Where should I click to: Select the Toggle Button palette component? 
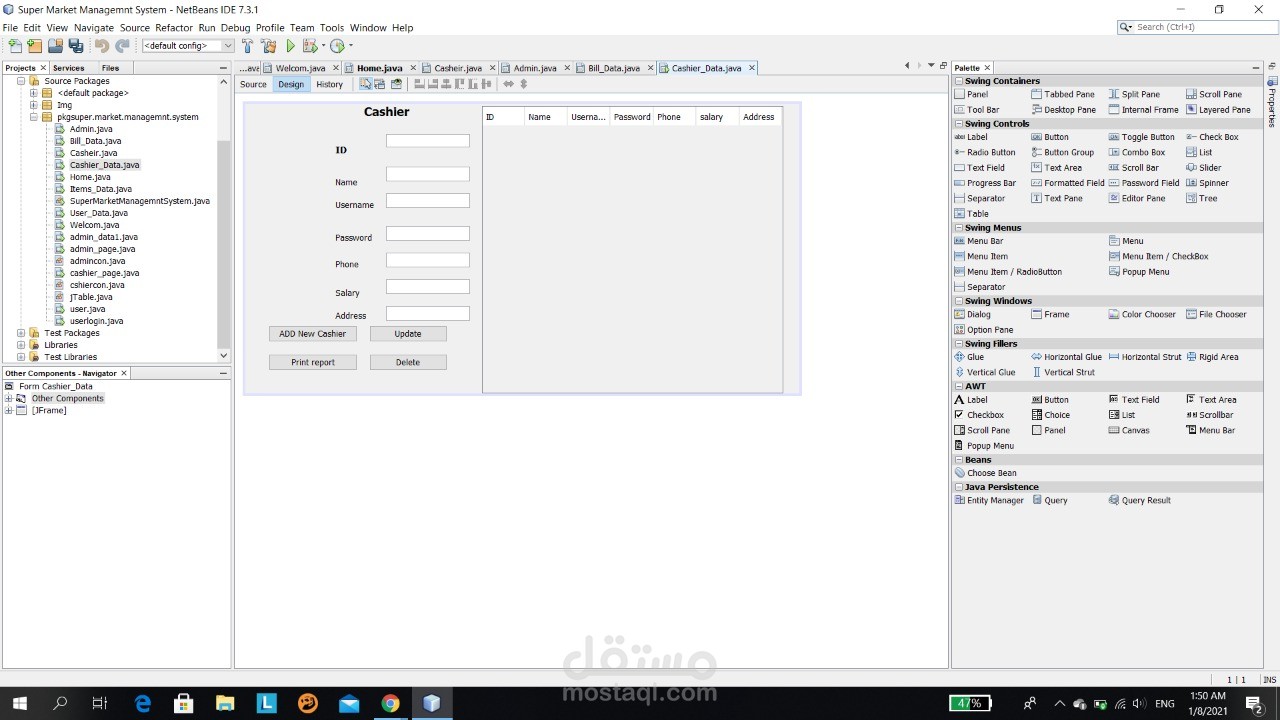pos(1142,137)
